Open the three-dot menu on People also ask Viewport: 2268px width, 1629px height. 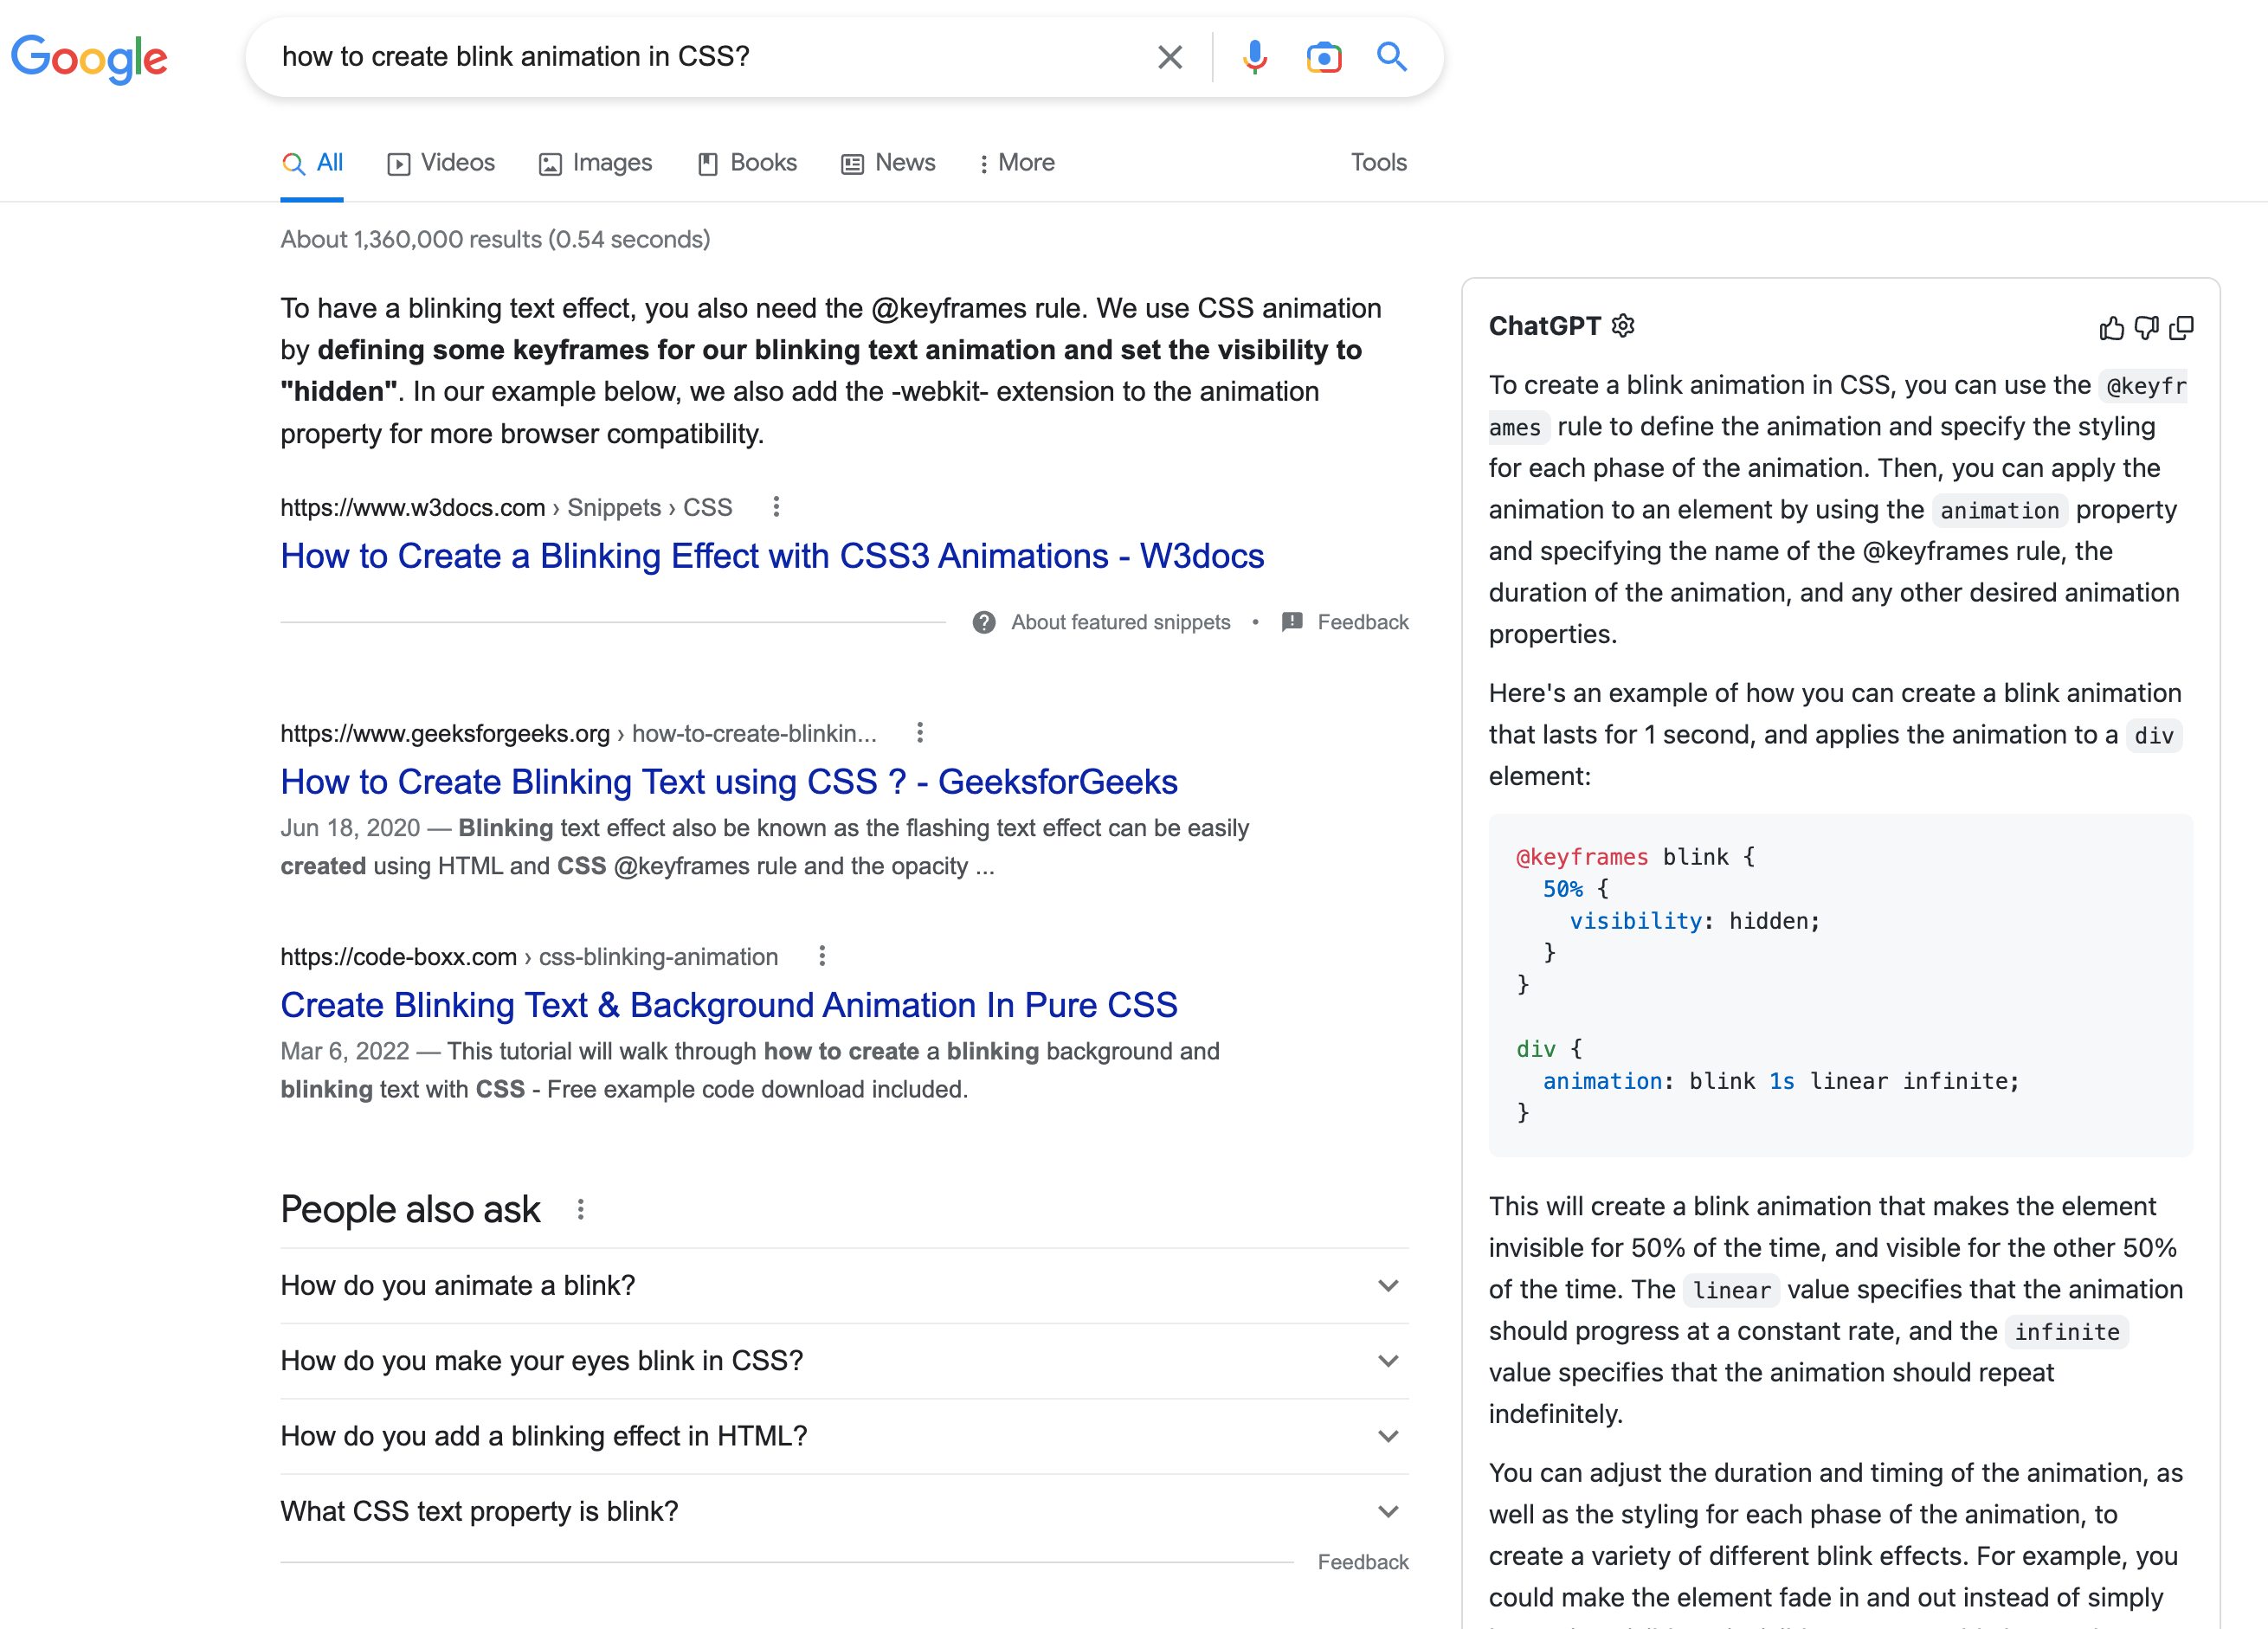pos(580,1209)
